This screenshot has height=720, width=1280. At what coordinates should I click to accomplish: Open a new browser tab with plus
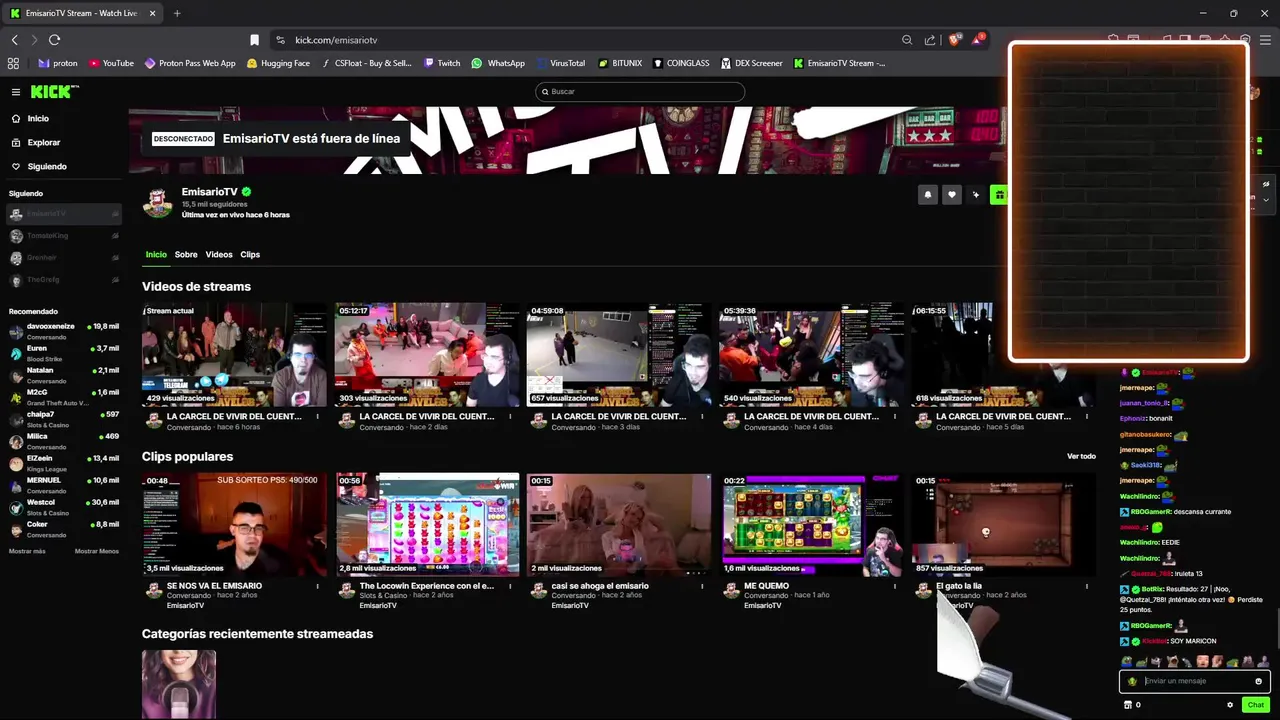tap(177, 13)
